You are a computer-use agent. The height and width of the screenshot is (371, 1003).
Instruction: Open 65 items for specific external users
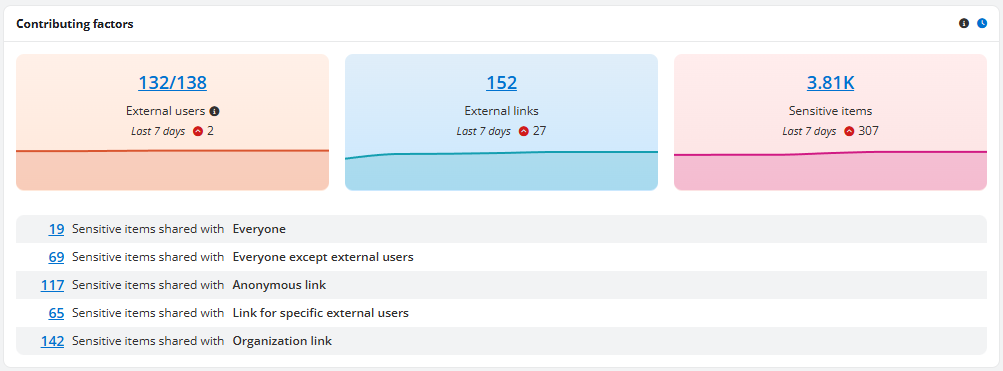point(56,313)
